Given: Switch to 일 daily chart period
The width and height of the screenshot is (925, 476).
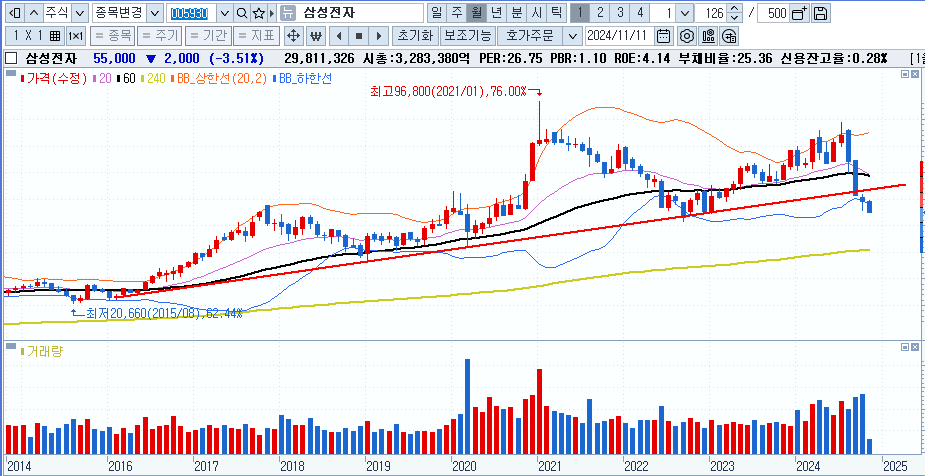Looking at the screenshot, I should (437, 12).
